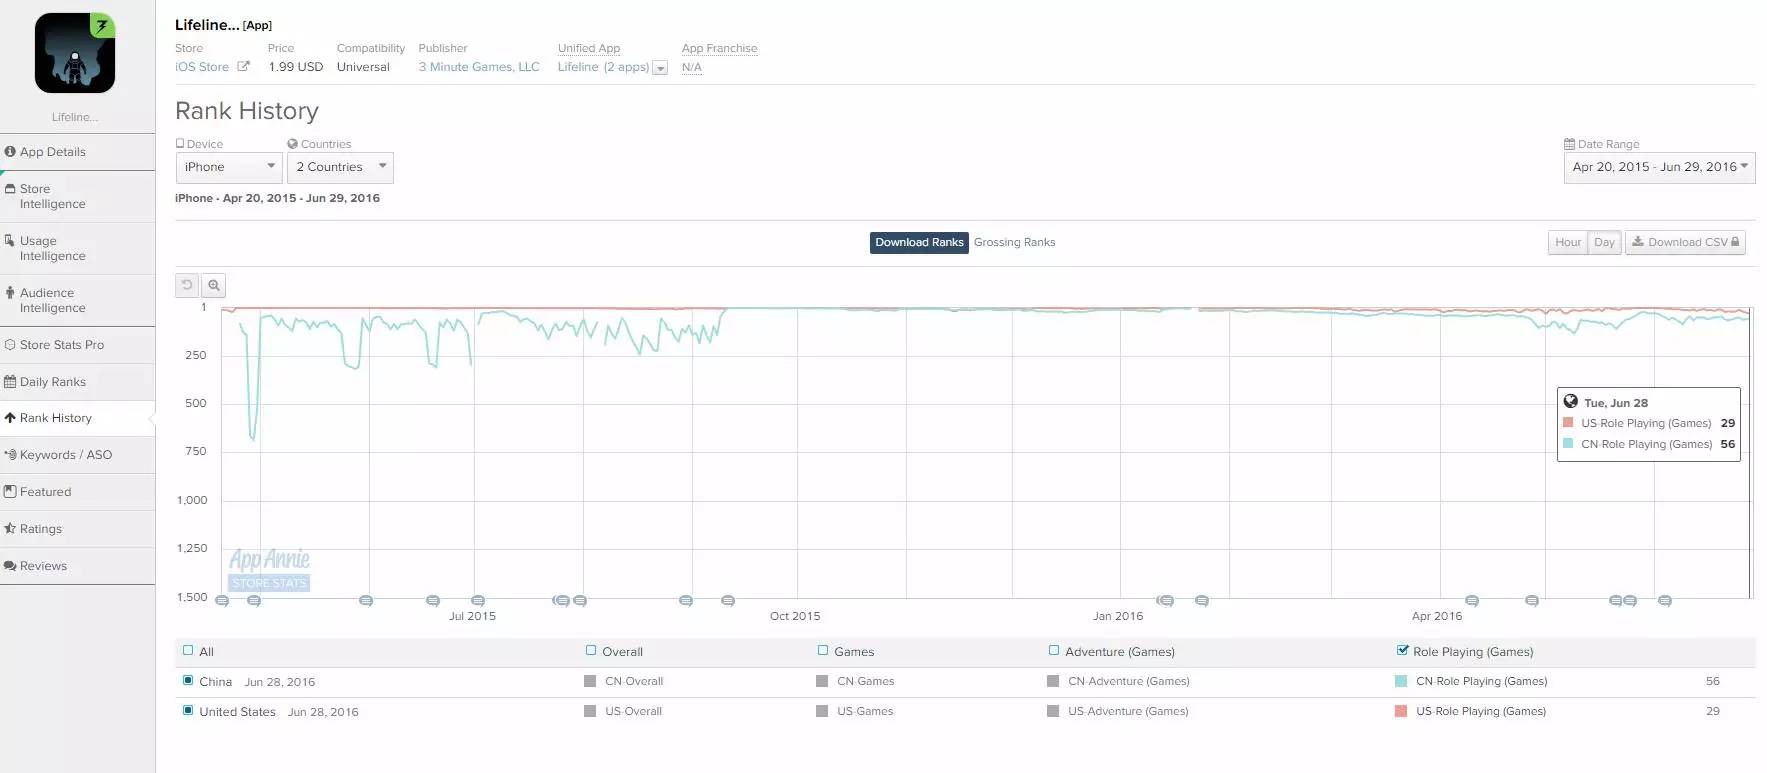Click the magnifier zoom icon above the chart

pos(213,285)
